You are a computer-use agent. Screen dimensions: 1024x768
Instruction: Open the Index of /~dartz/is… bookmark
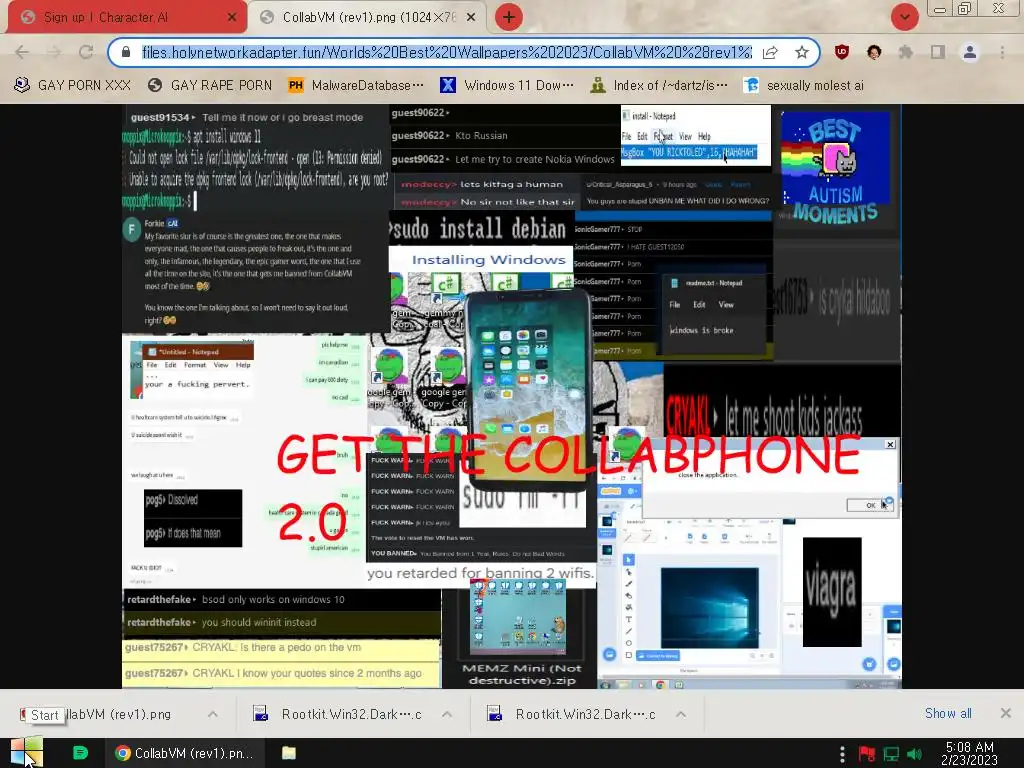coord(659,86)
